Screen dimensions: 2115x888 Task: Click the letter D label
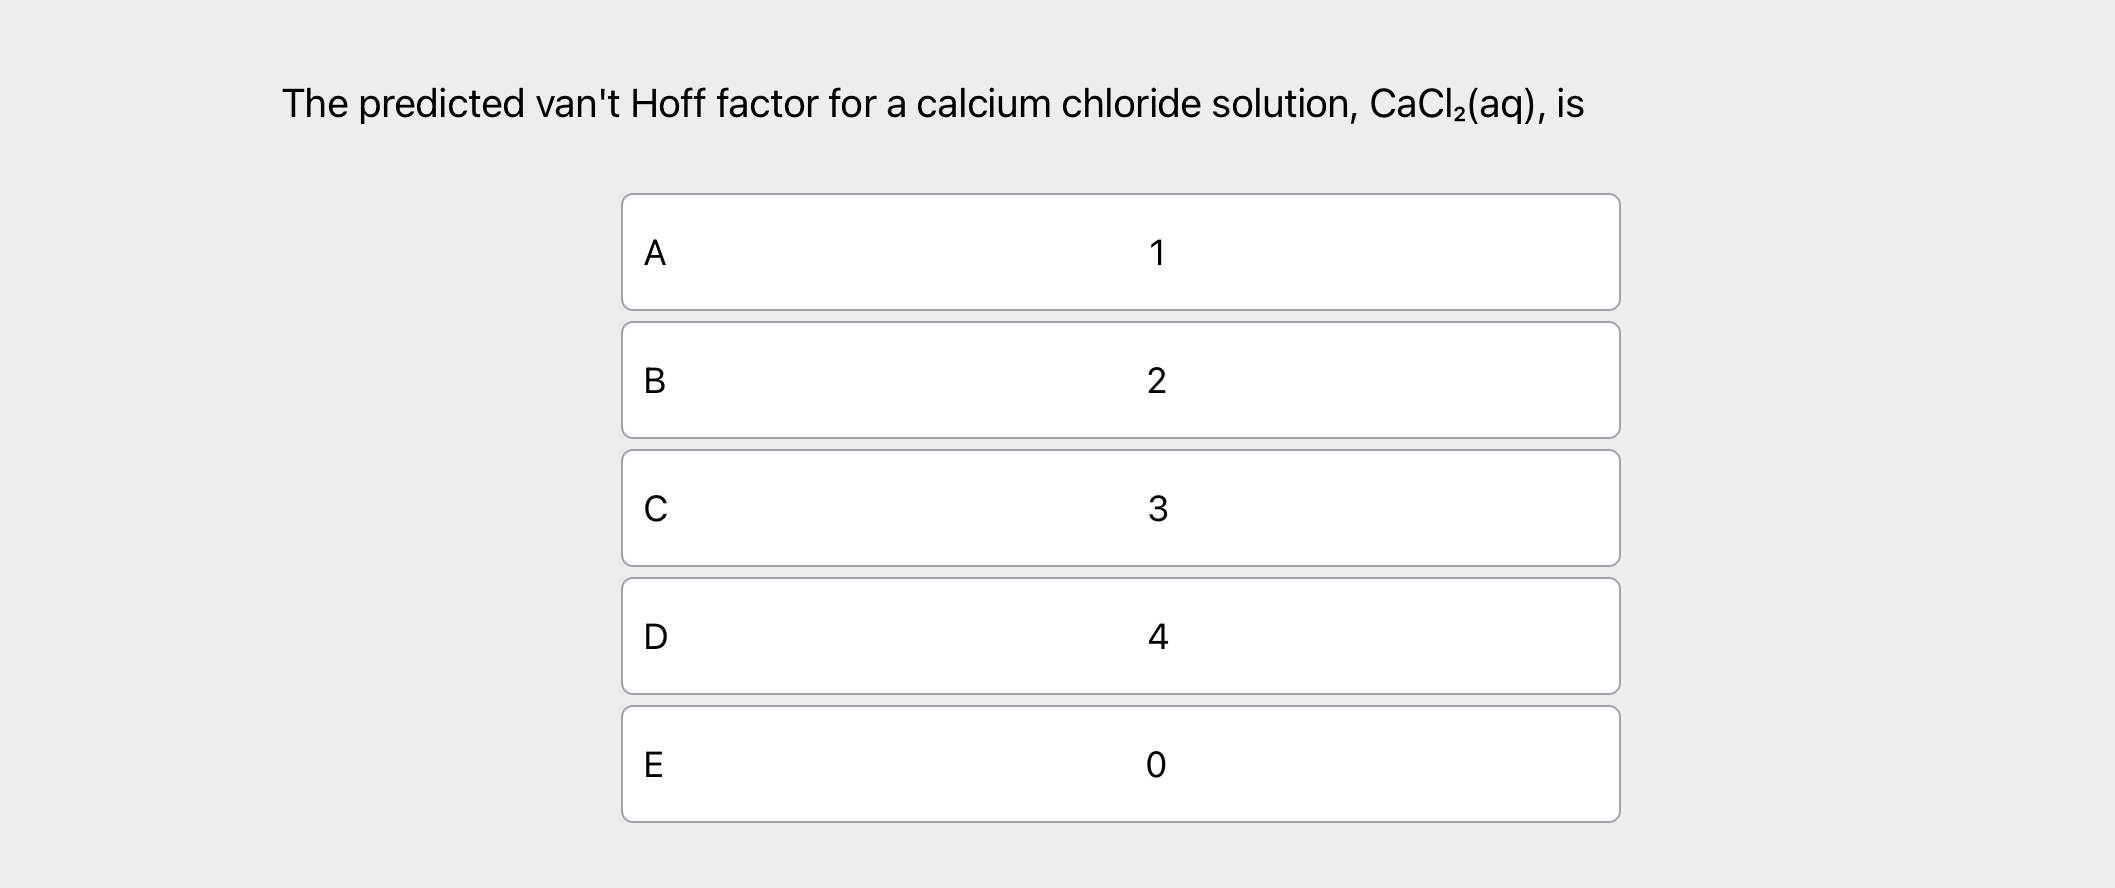[x=656, y=637]
